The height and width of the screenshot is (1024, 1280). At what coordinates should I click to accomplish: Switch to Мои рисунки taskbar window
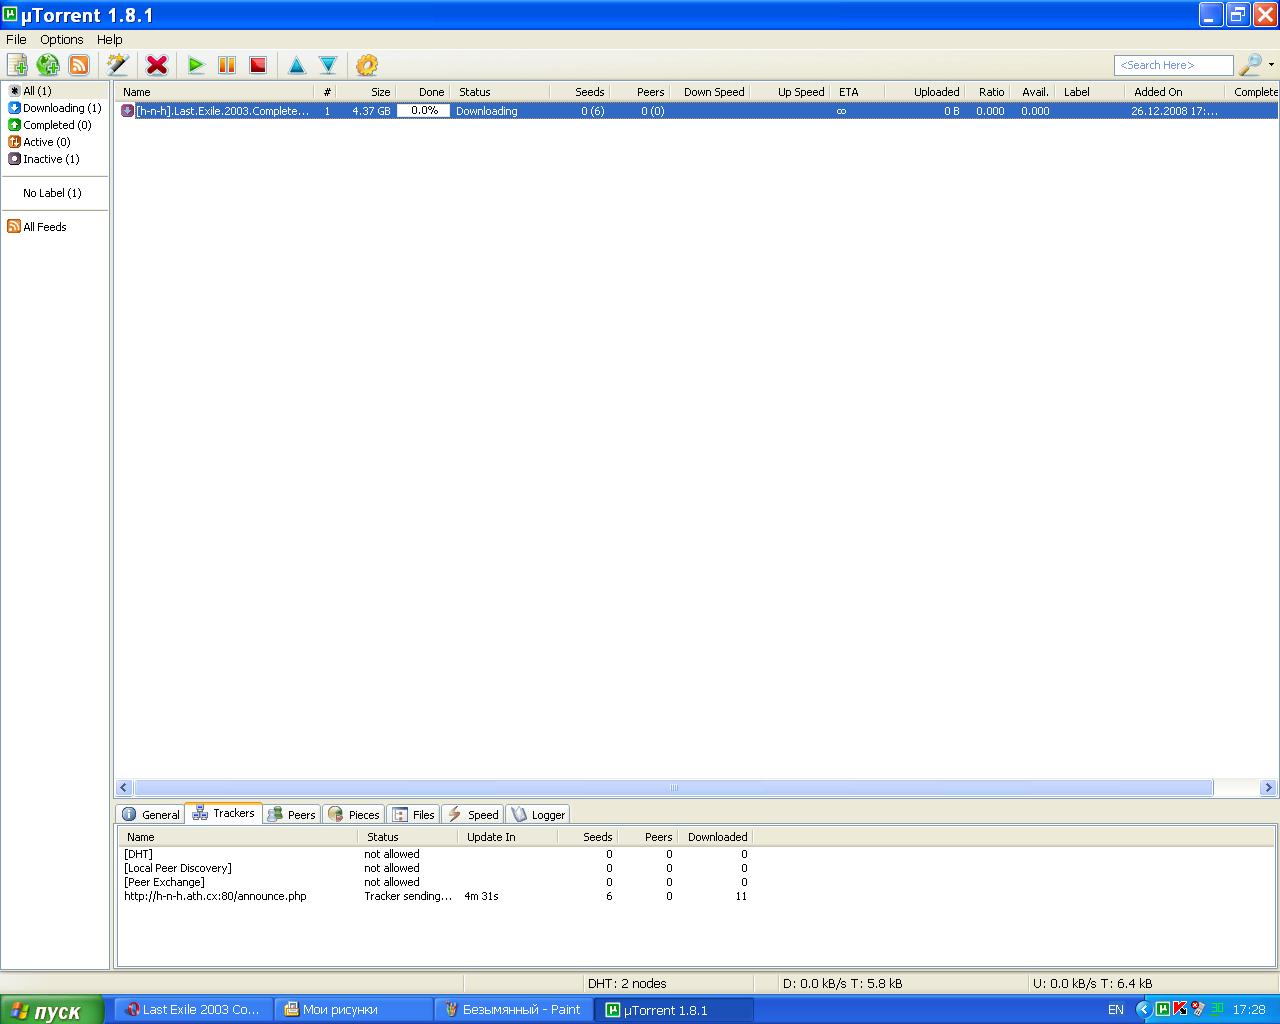click(x=355, y=1010)
